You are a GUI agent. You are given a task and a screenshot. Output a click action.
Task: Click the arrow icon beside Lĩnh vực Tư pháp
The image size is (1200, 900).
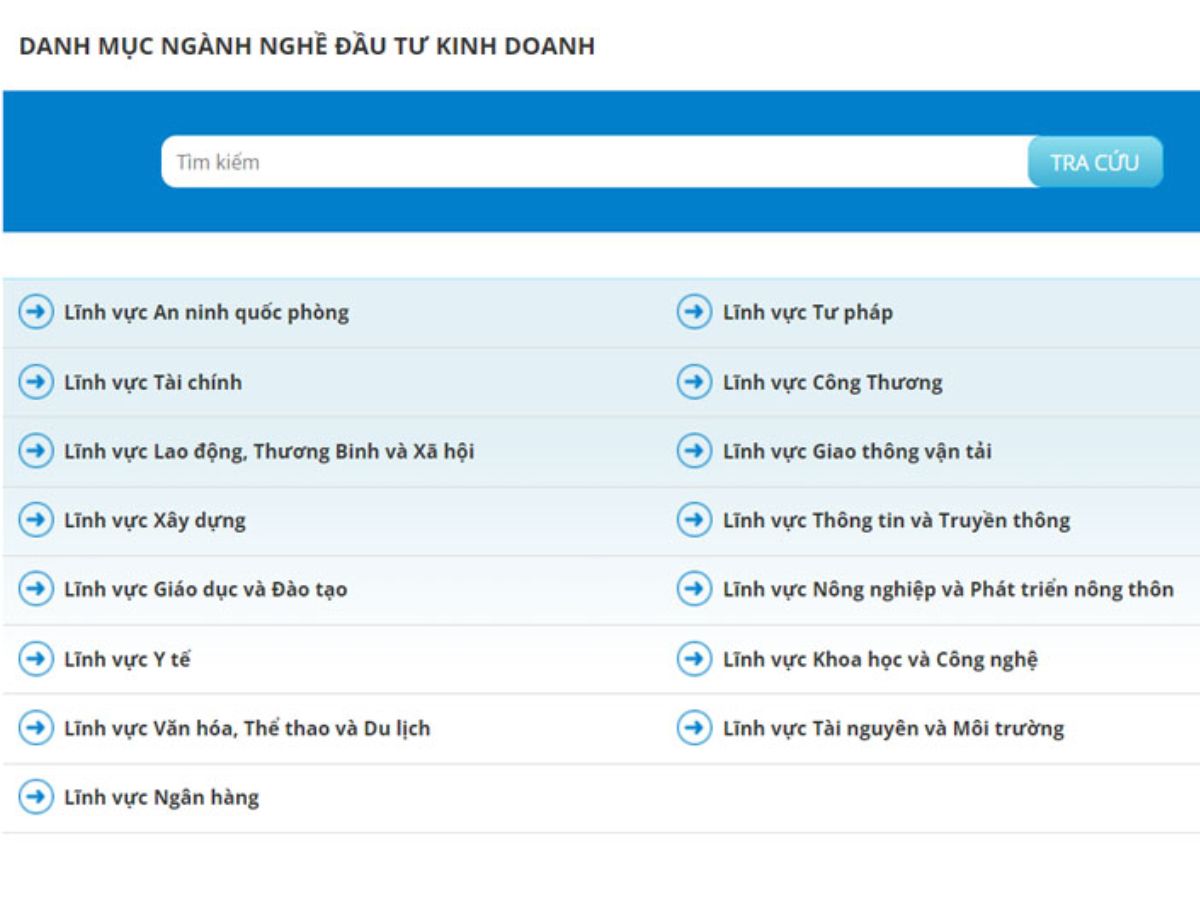693,312
